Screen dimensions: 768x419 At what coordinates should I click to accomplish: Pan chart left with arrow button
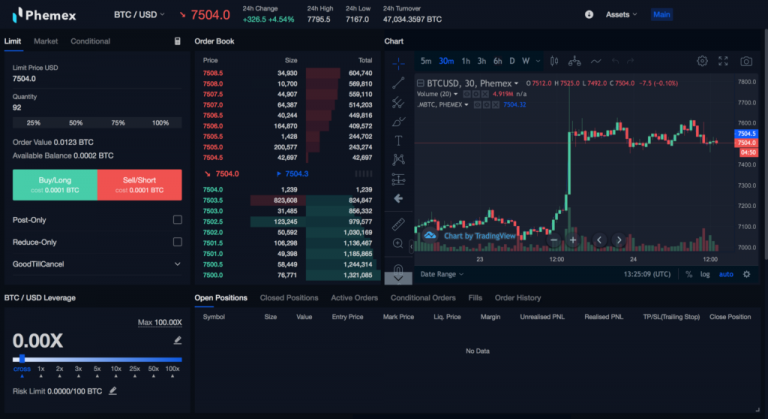click(599, 240)
